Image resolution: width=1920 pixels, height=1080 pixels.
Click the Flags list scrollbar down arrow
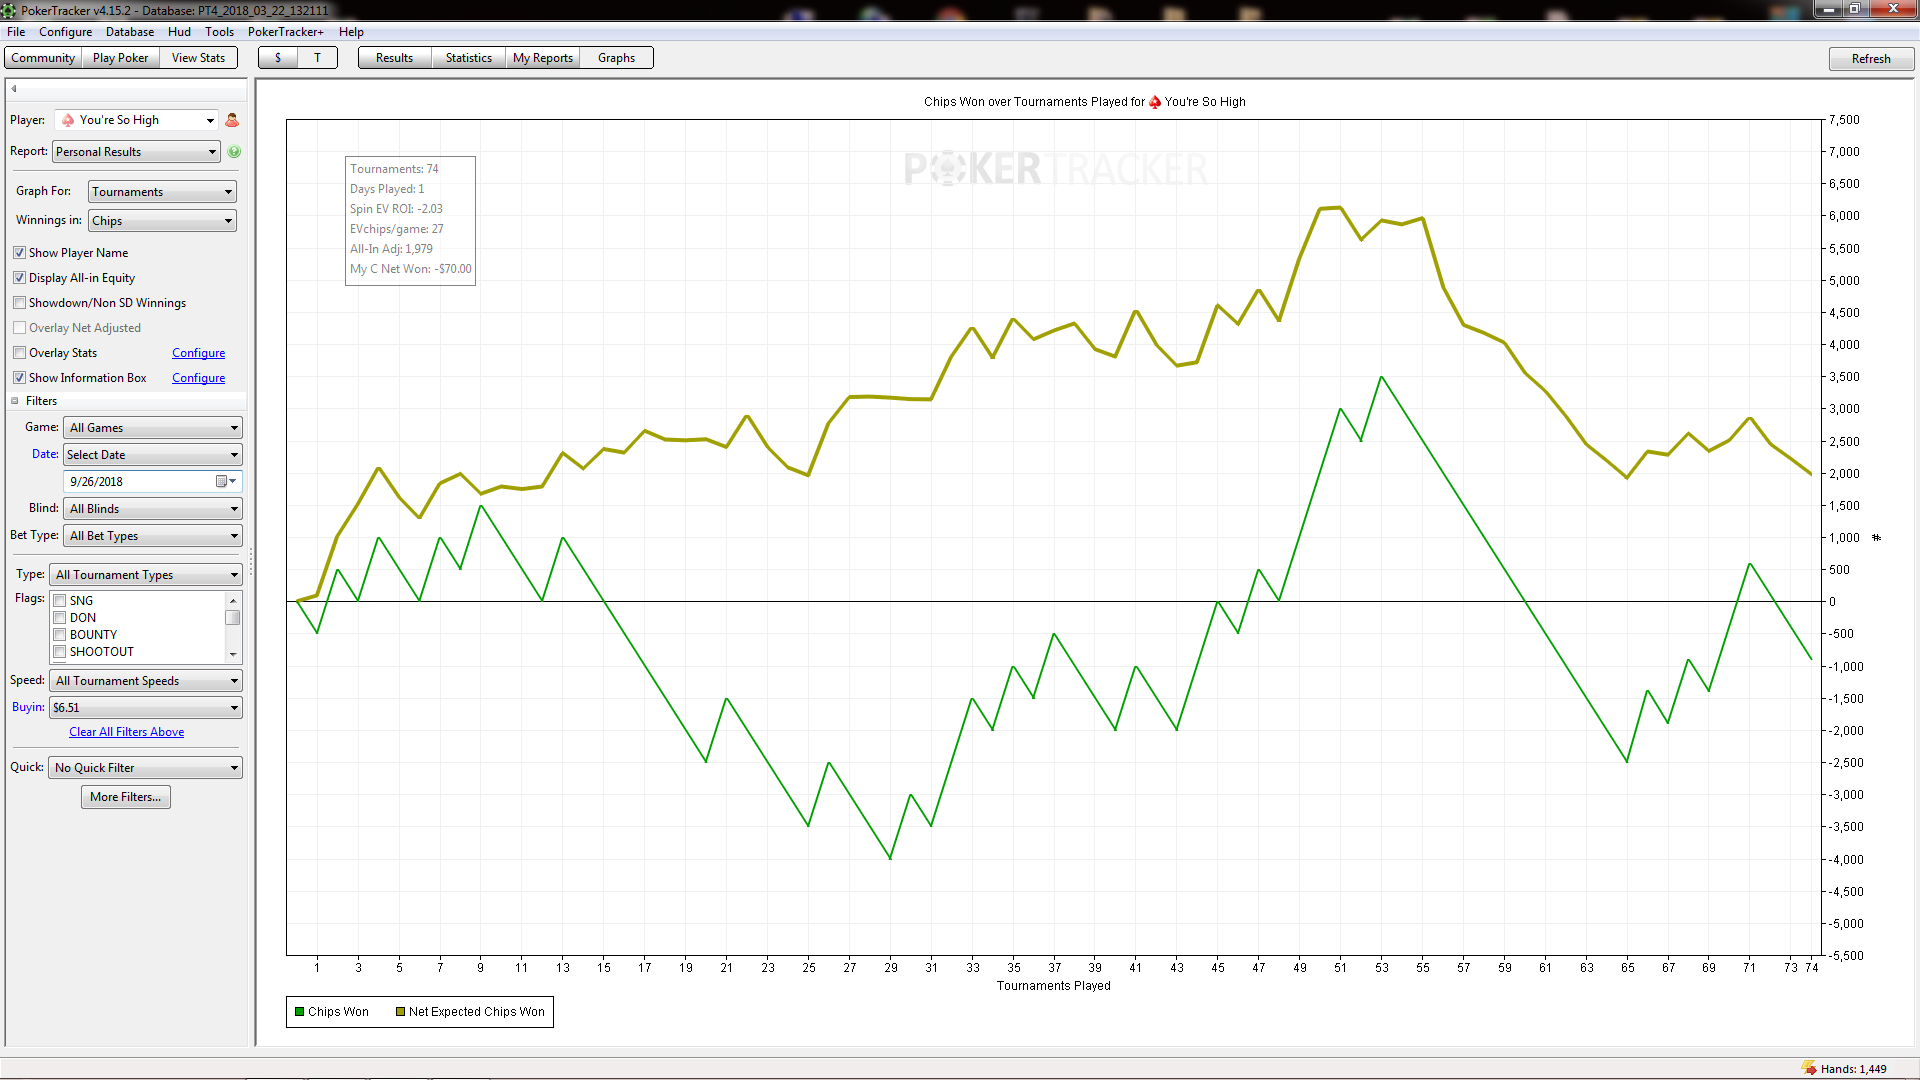click(x=233, y=655)
